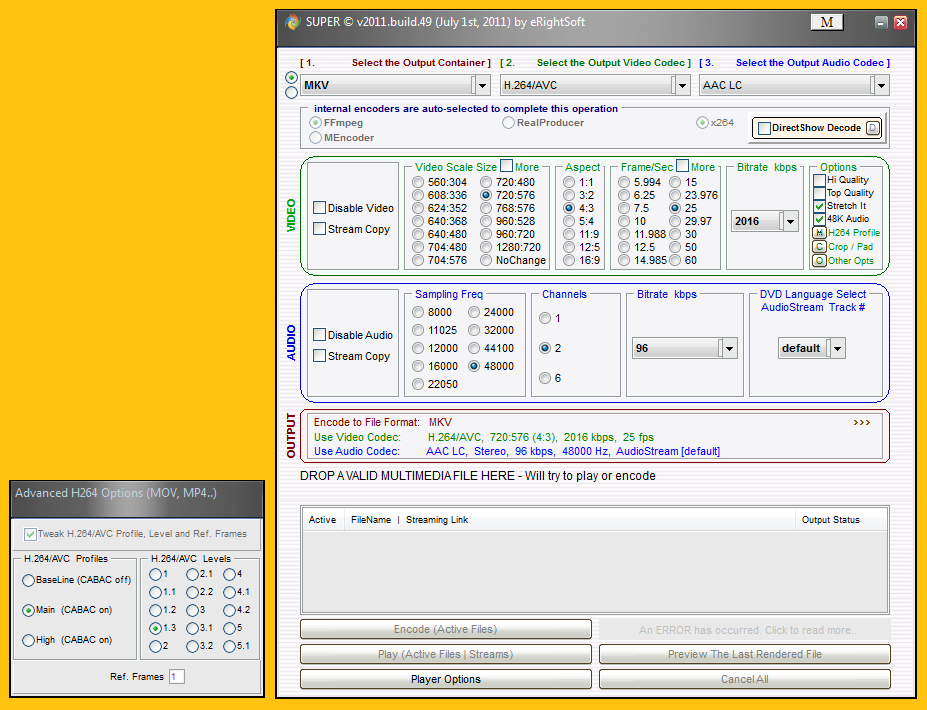Open Other Opts via its O icon
The image size is (927, 710).
[x=819, y=261]
